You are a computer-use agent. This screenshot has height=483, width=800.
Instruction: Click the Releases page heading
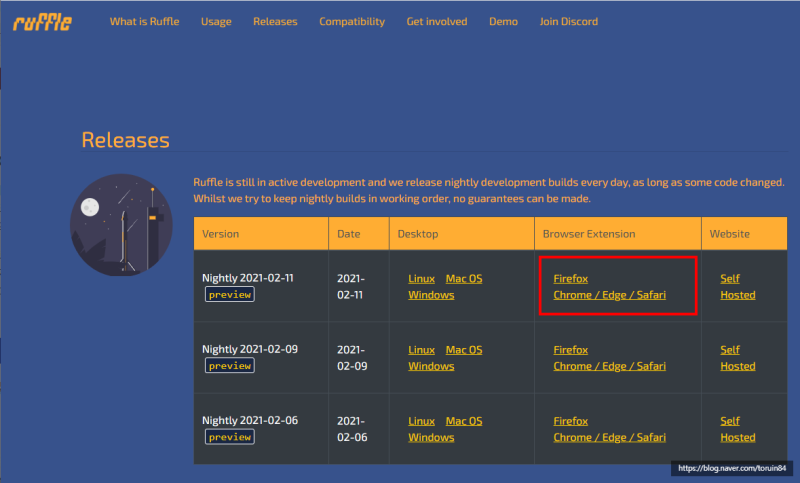pos(126,140)
